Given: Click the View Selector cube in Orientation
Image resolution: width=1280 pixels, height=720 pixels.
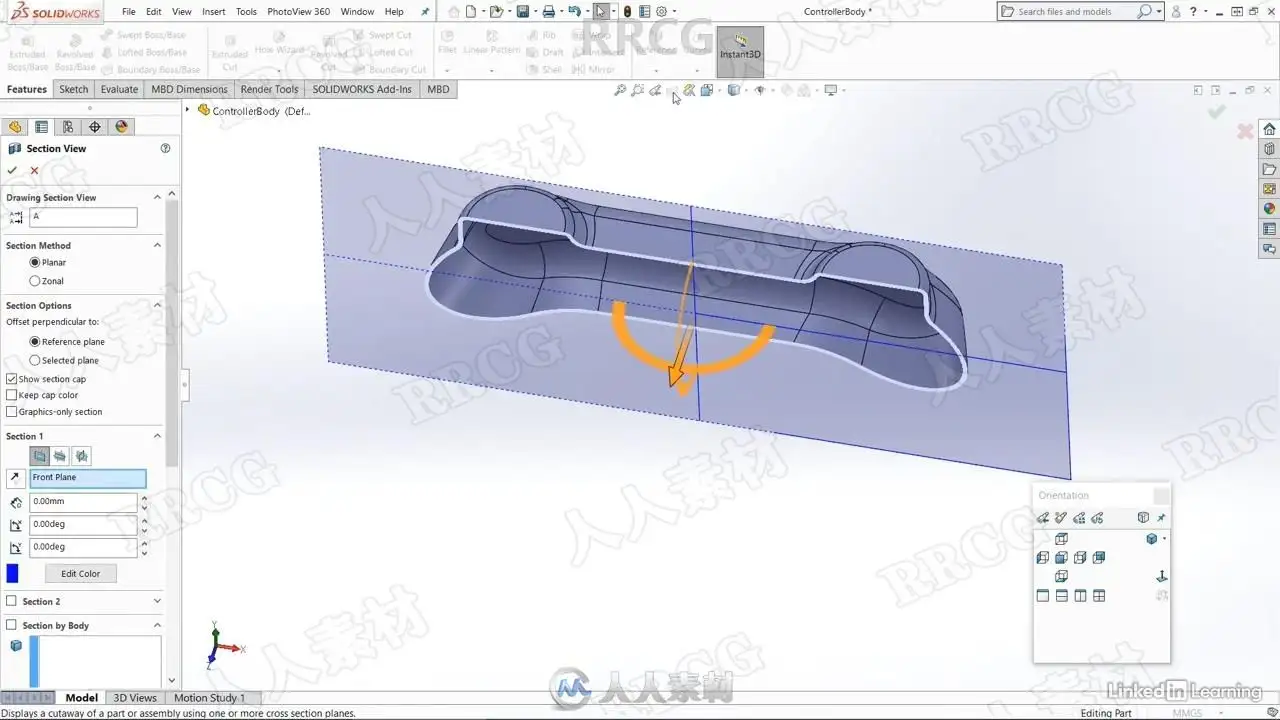Looking at the screenshot, I should 1143,518.
